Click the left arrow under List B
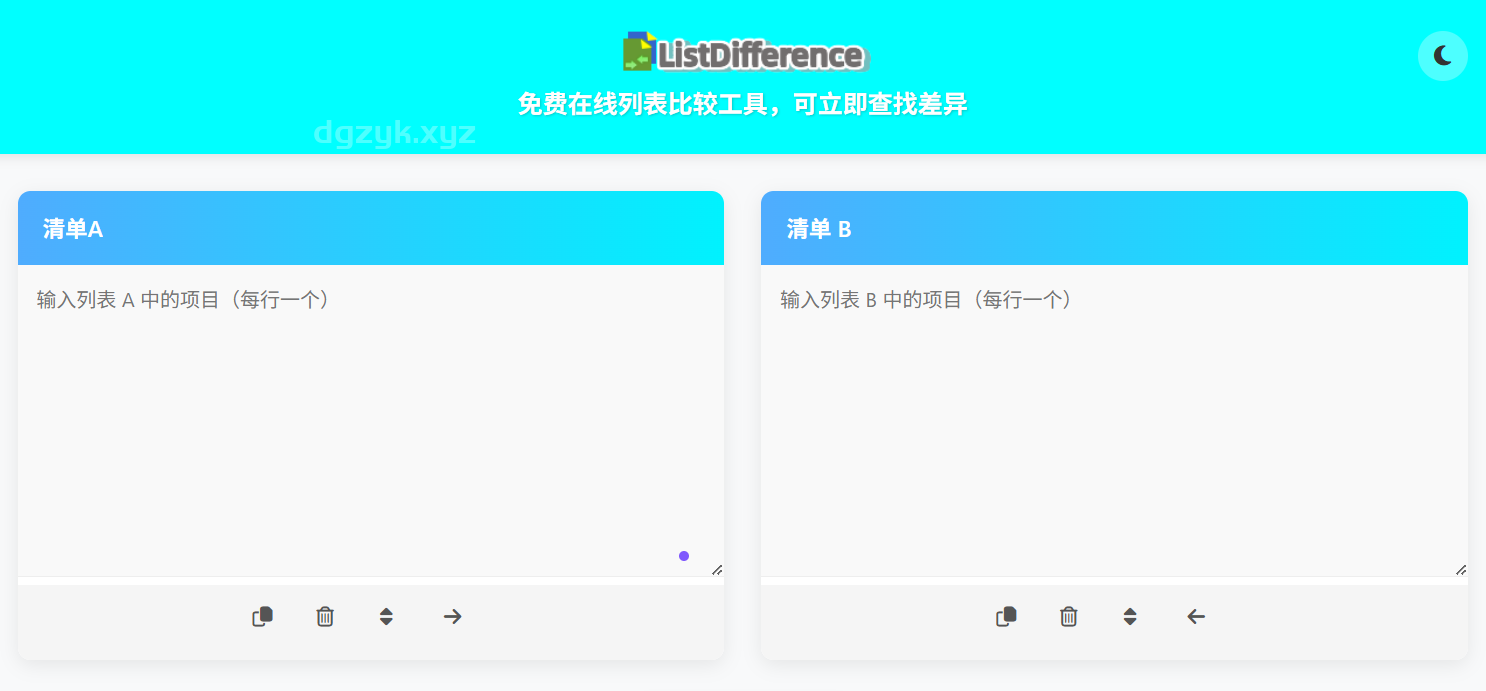The width and height of the screenshot is (1486, 691). [1196, 617]
